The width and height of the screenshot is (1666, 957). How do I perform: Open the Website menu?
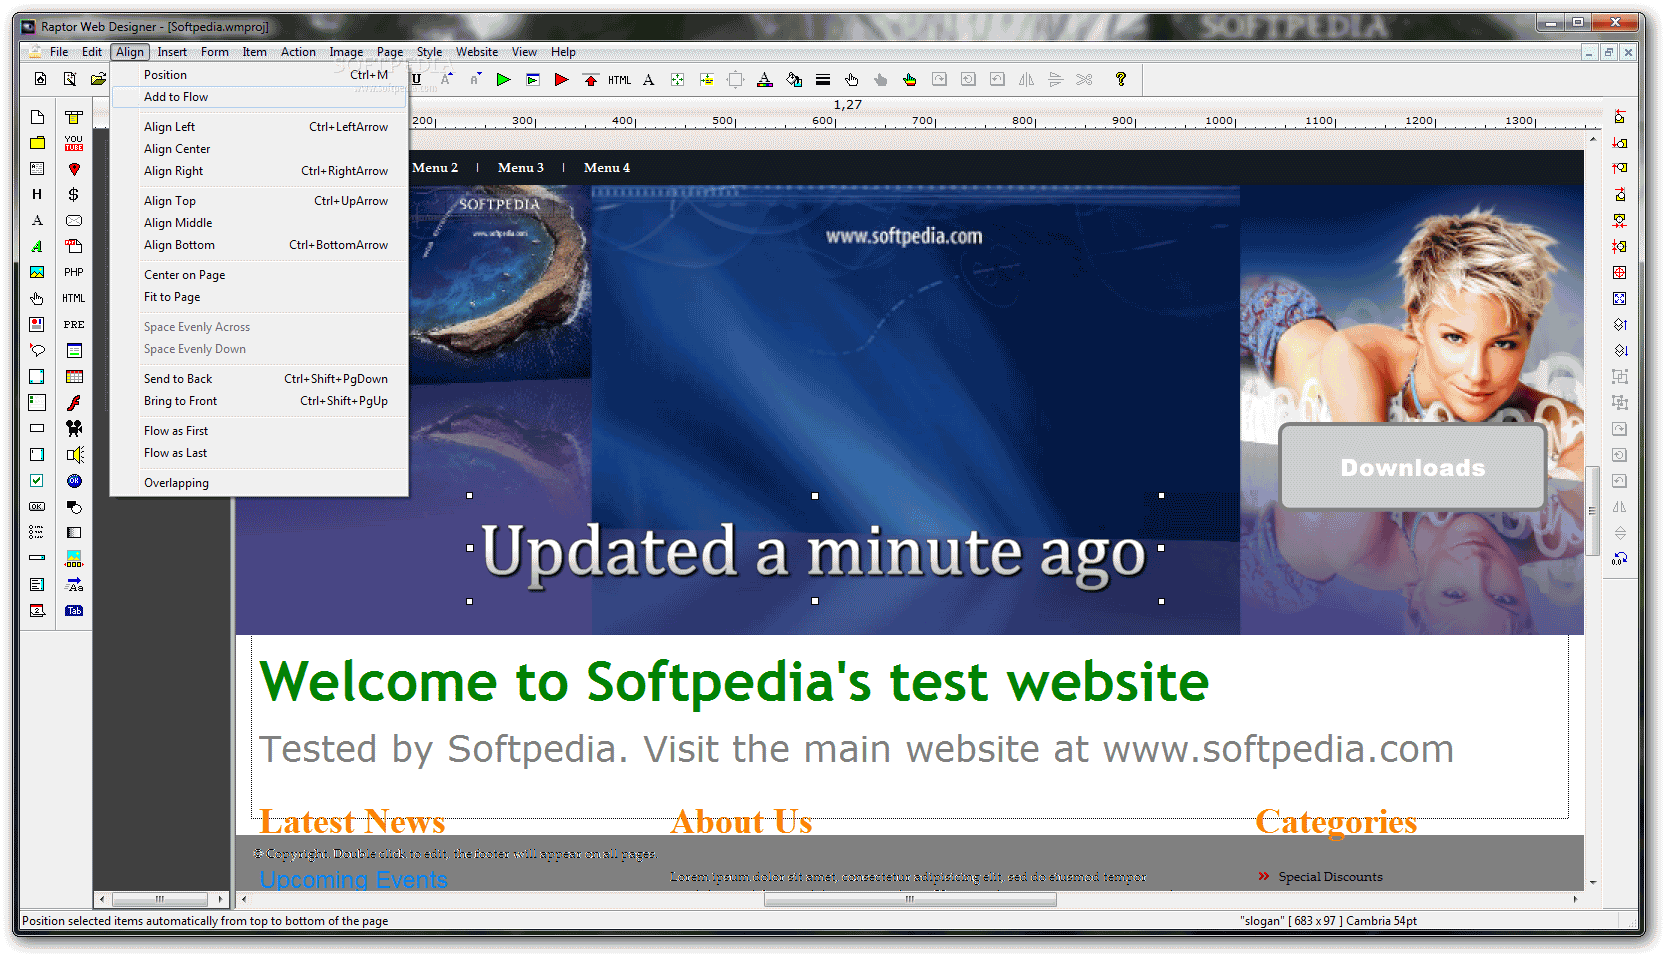tap(477, 52)
